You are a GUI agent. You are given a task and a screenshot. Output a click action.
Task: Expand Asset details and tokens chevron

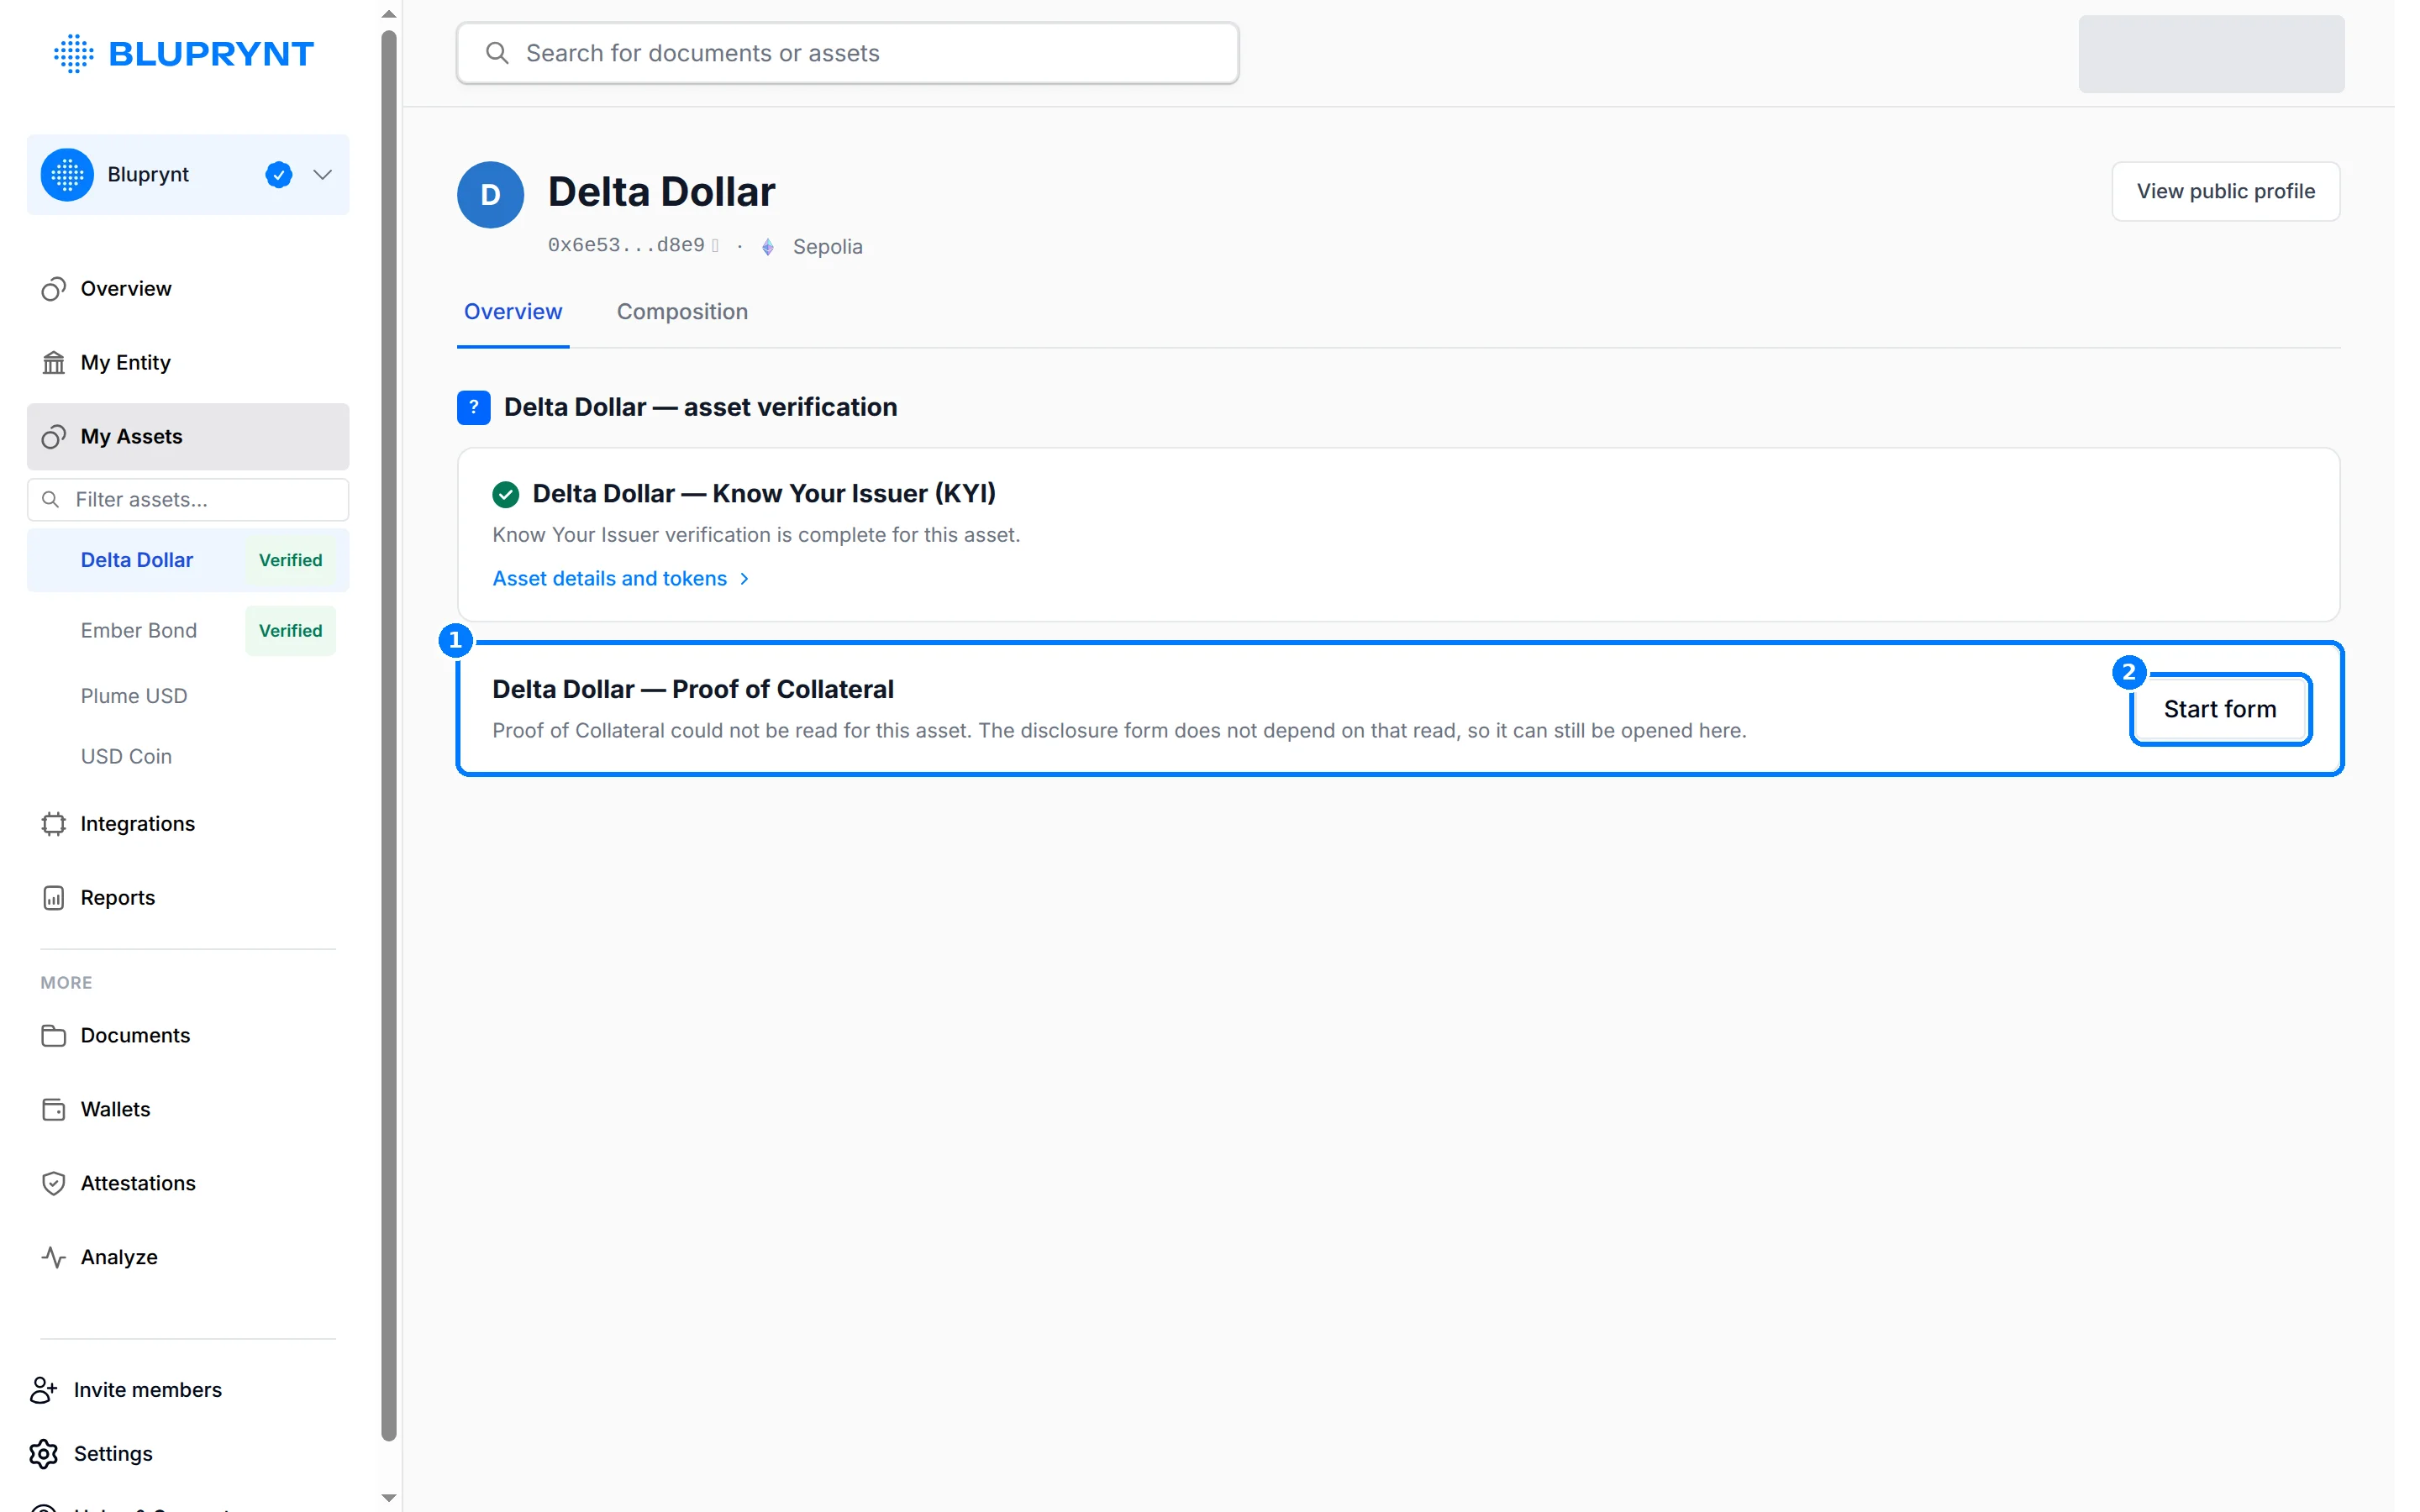point(744,579)
